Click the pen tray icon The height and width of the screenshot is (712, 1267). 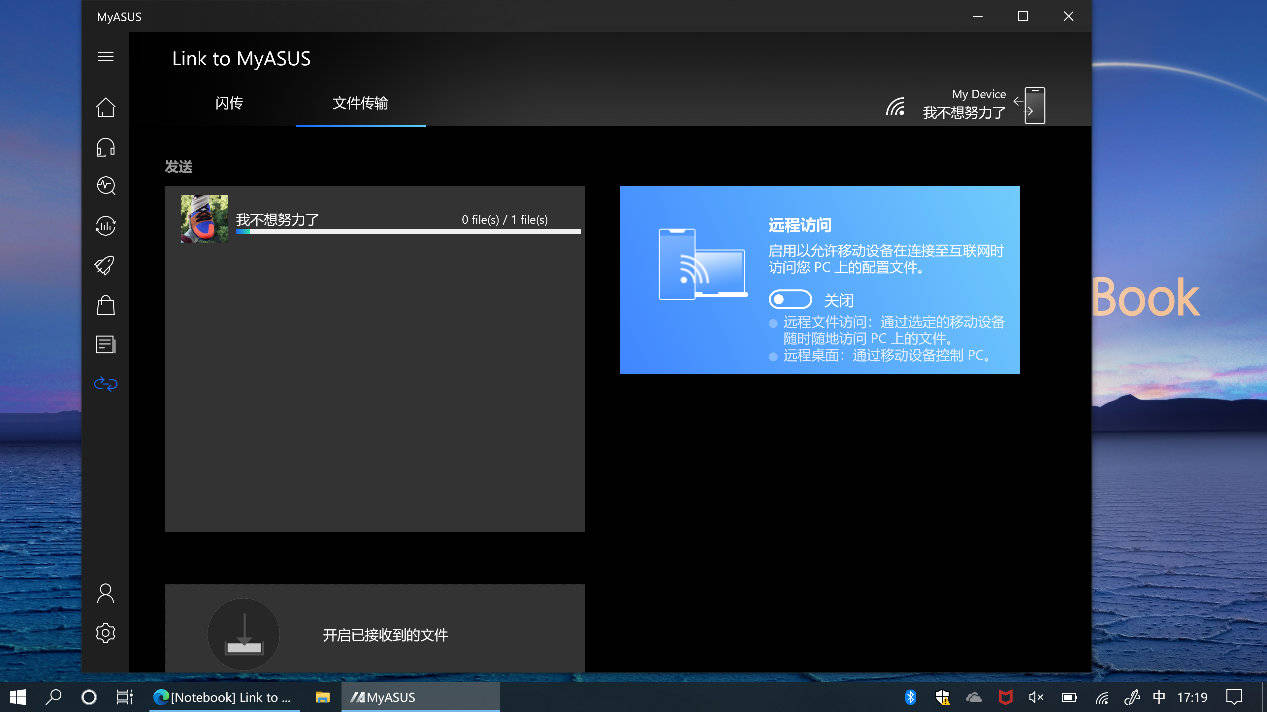pyautogui.click(x=1132, y=697)
